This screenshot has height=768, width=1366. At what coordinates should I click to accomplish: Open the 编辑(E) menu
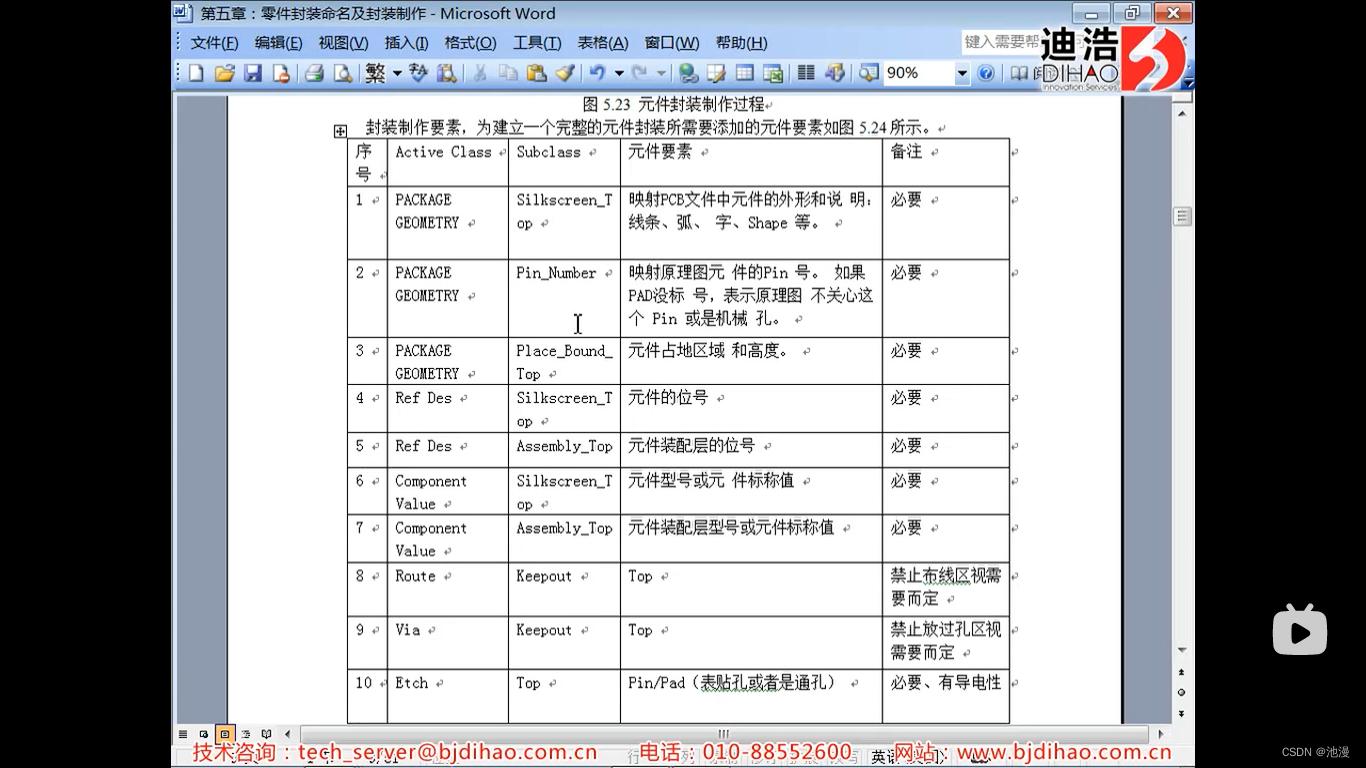point(278,43)
